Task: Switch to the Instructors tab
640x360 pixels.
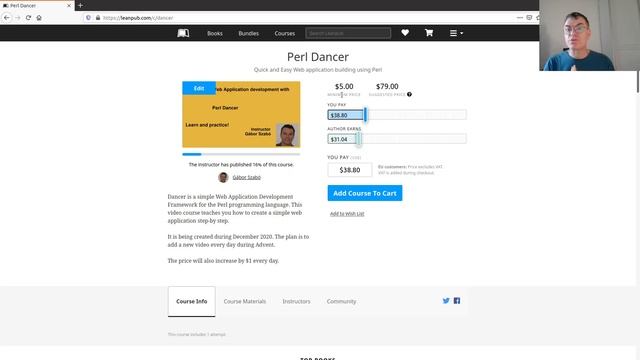Action: click(296, 301)
